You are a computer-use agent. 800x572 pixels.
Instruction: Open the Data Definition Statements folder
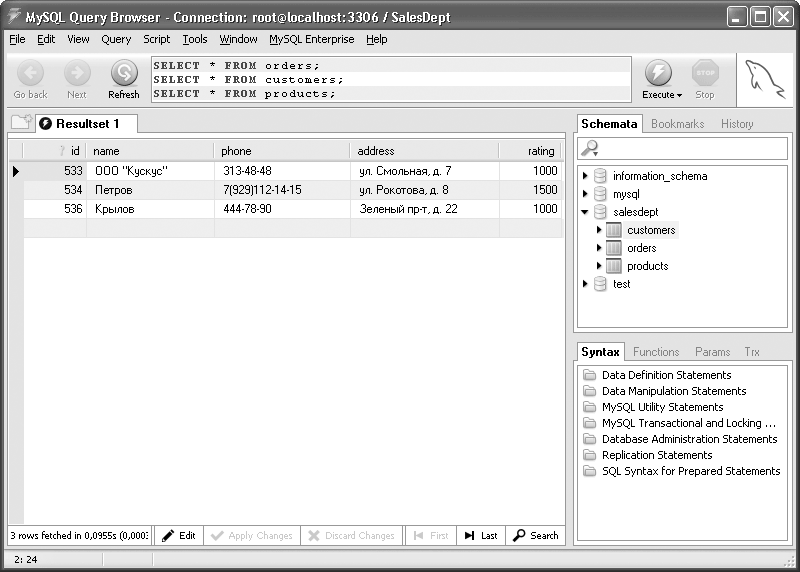(x=589, y=375)
